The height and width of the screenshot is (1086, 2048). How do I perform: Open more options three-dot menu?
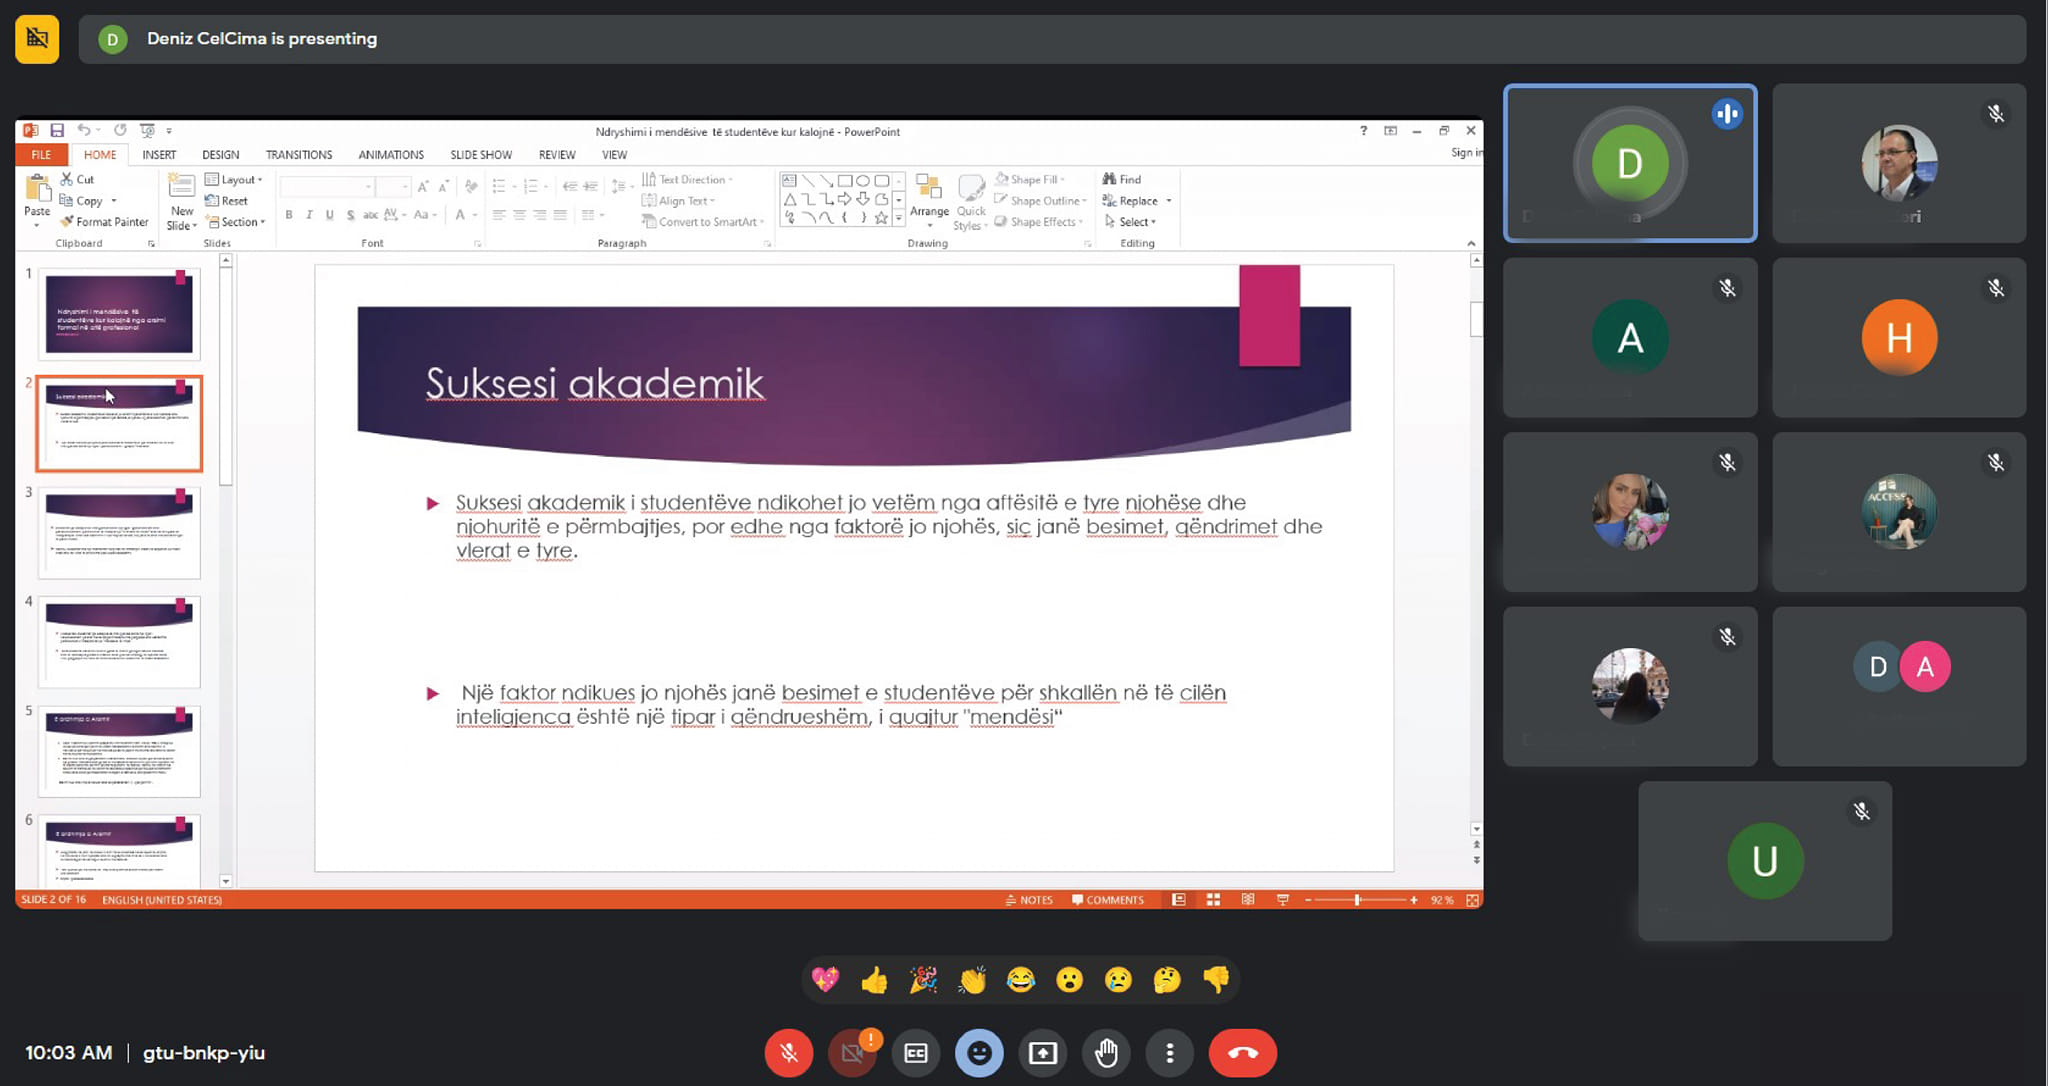click(x=1169, y=1053)
